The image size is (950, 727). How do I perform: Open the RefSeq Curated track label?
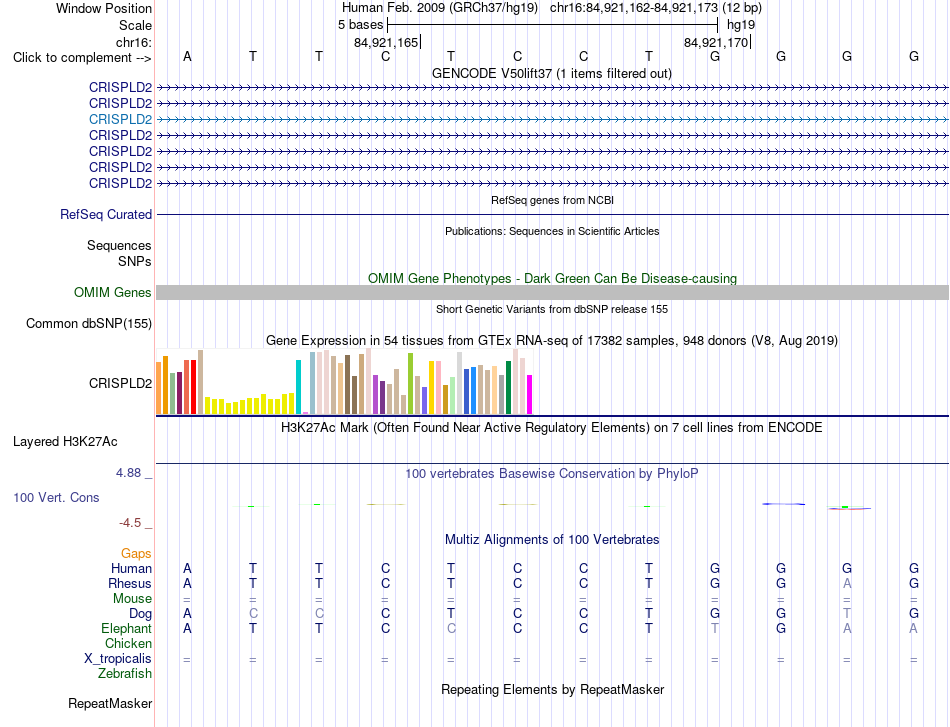[106, 214]
